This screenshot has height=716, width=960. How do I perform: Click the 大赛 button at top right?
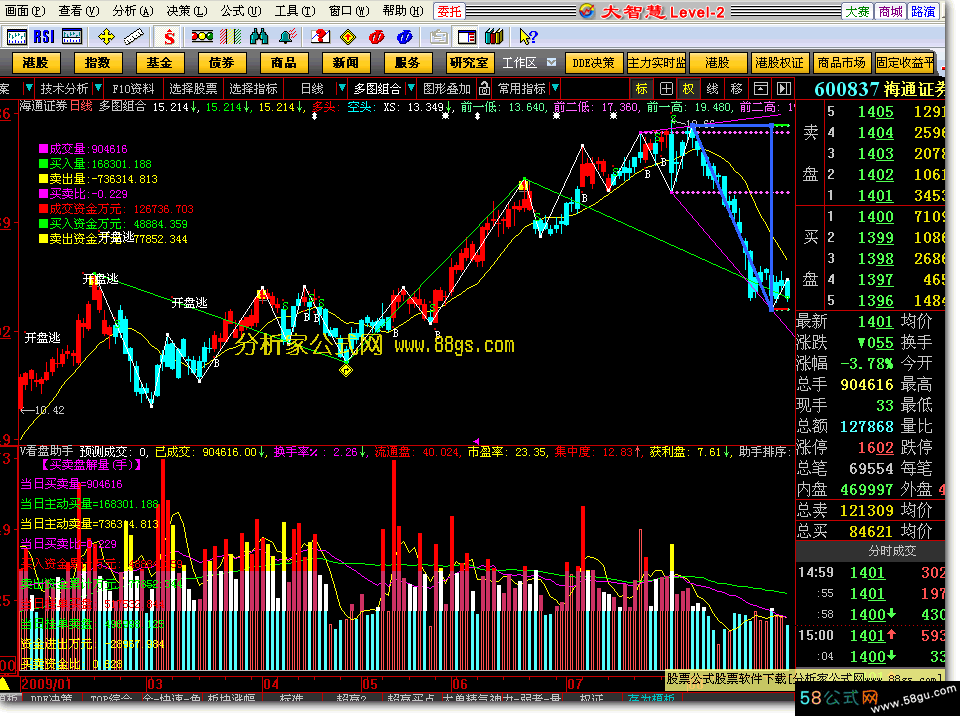857,11
